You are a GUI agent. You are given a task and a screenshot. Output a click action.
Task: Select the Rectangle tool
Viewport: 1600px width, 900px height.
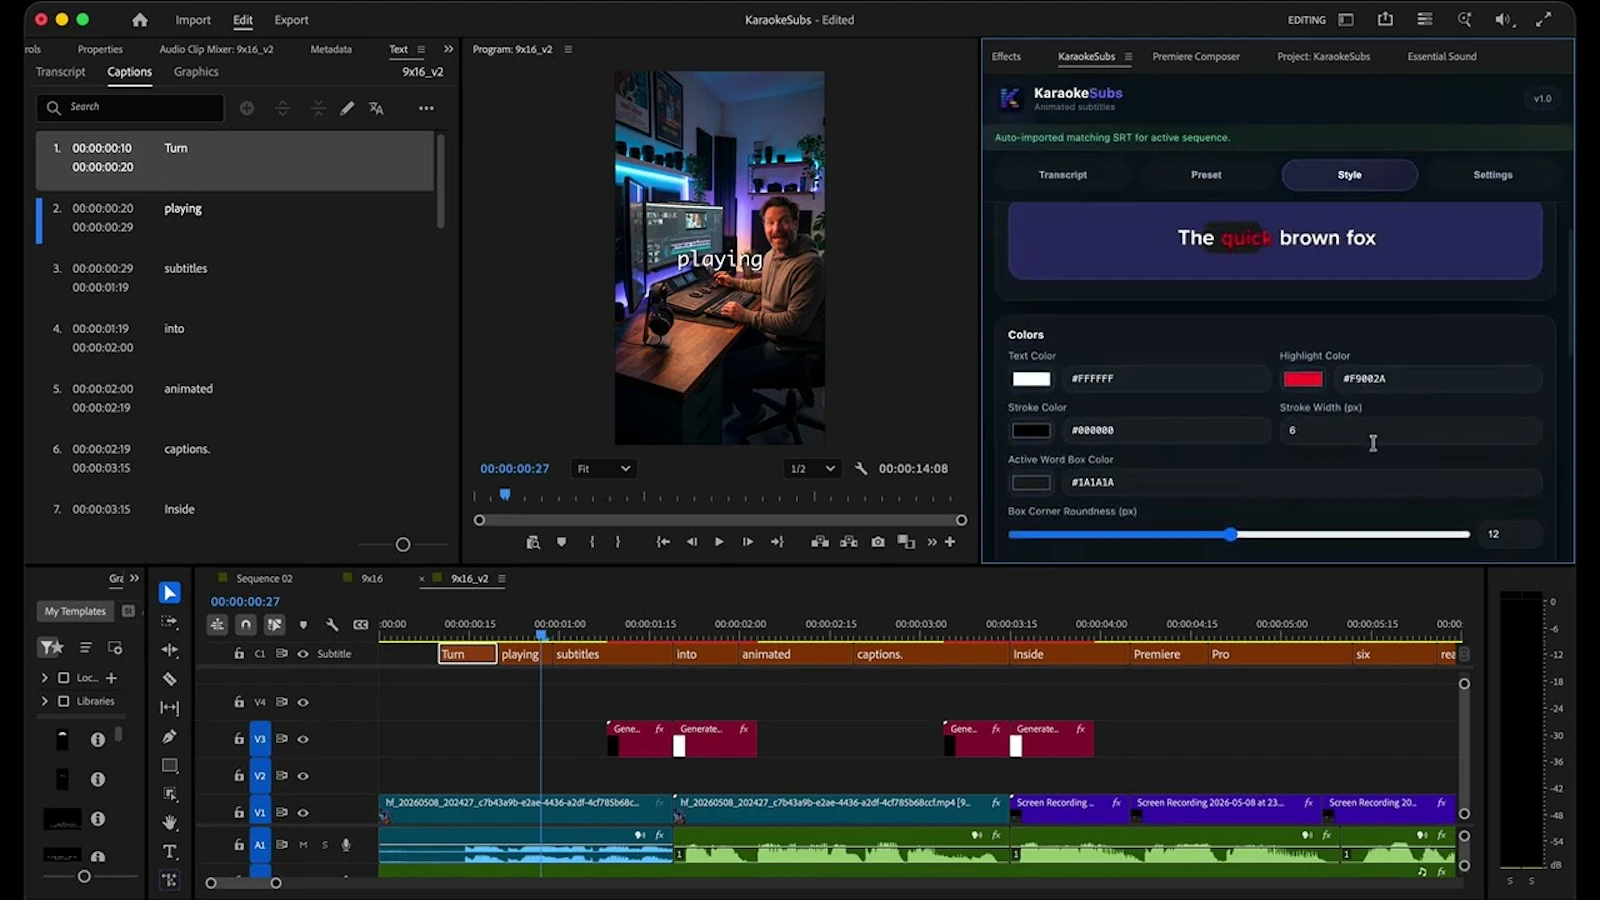(x=170, y=766)
